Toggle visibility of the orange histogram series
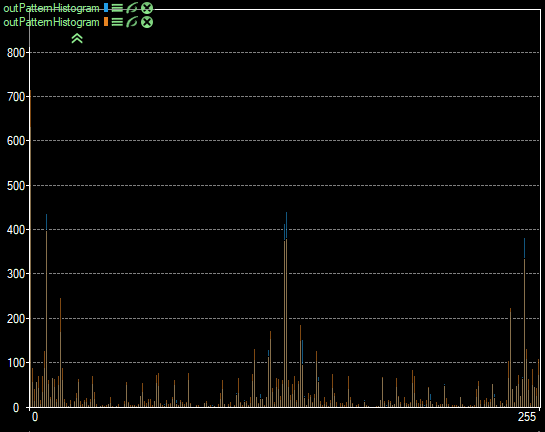 [x=132, y=22]
